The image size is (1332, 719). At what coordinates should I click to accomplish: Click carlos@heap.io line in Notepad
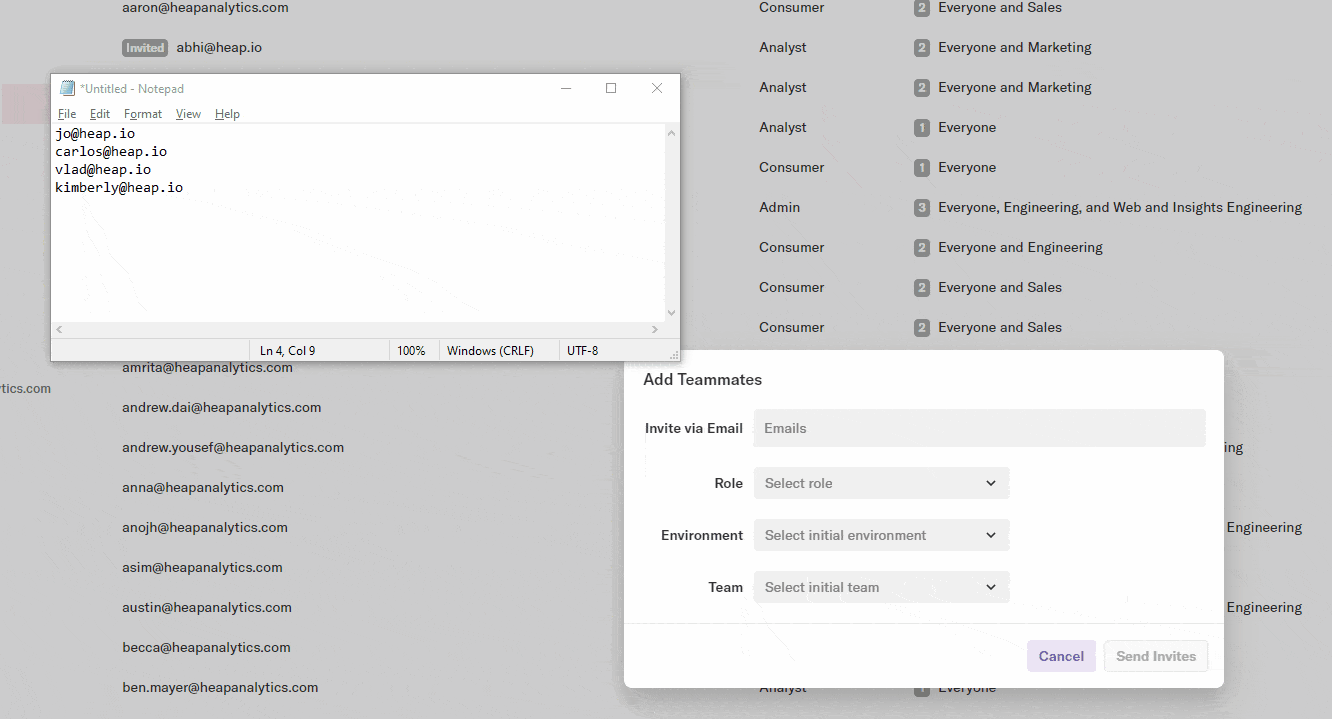click(111, 151)
